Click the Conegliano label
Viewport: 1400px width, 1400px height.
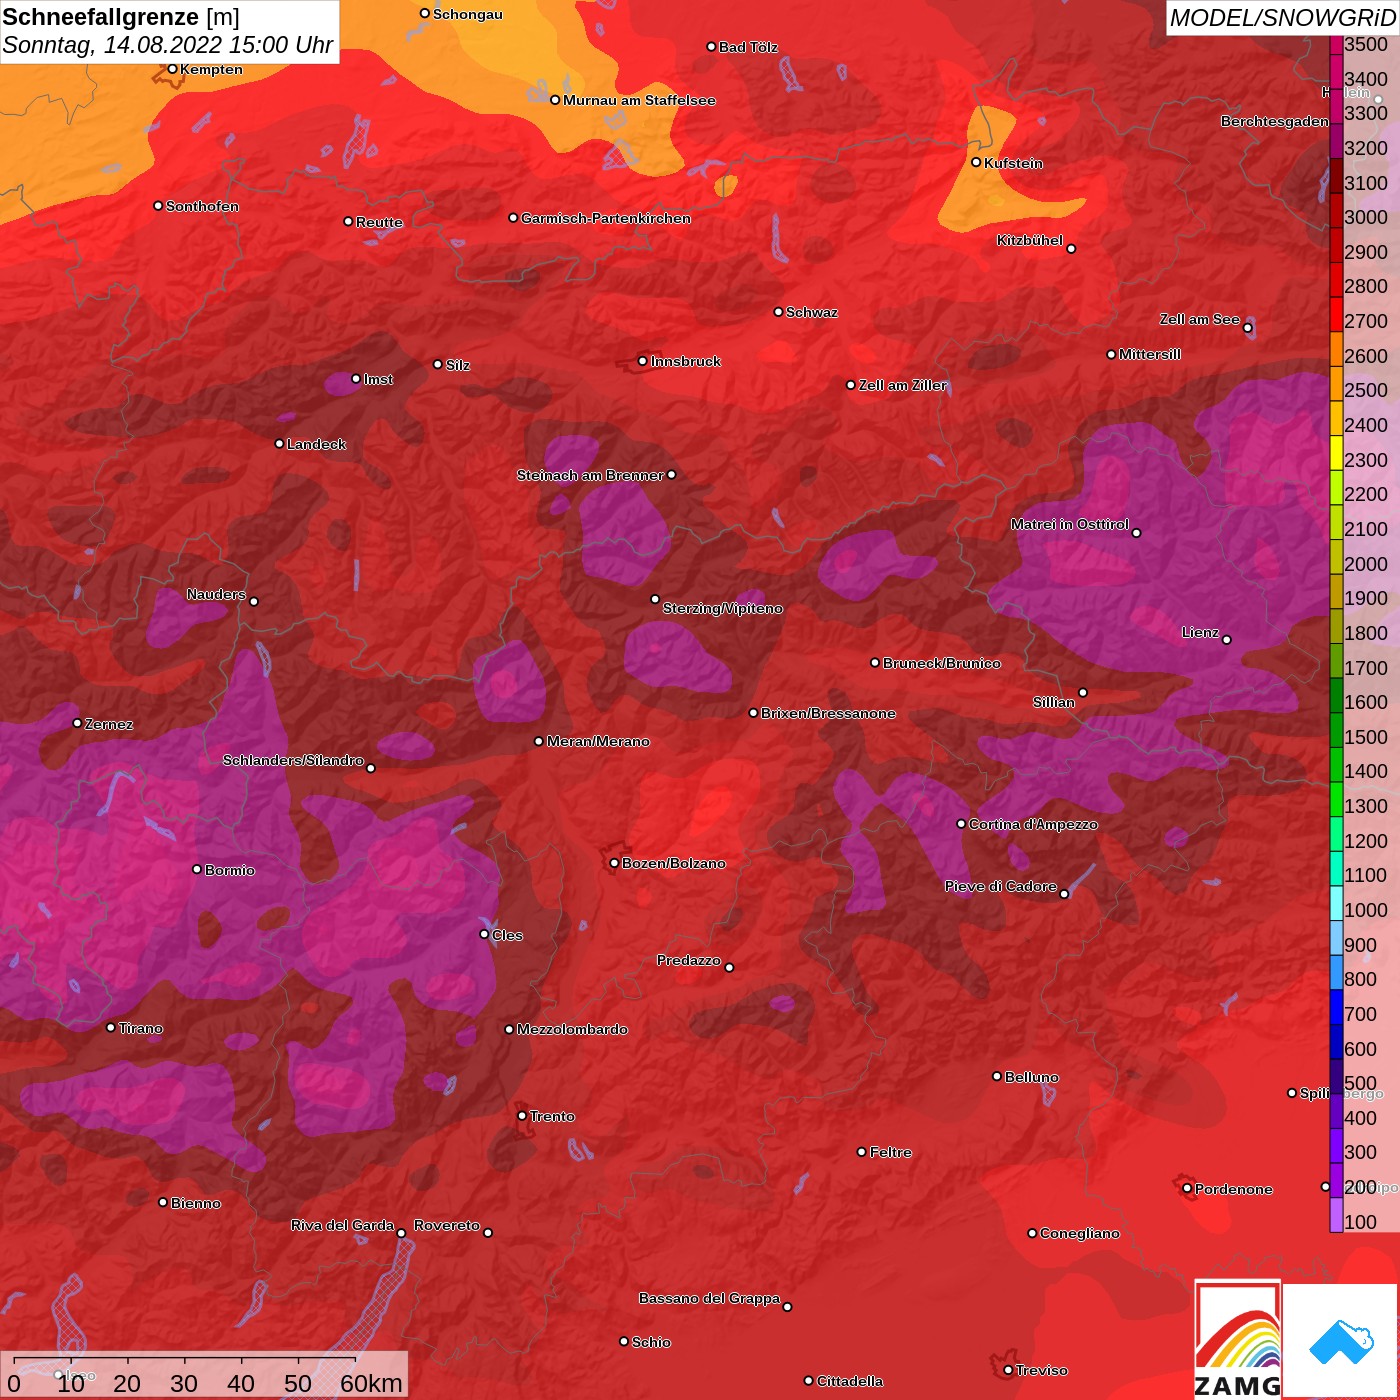[1080, 1233]
